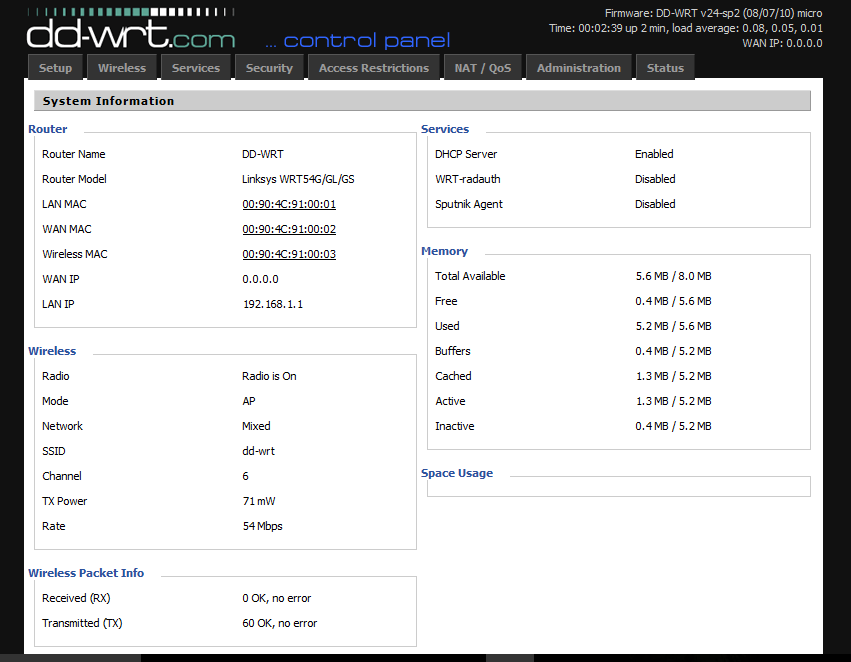The image size is (851, 662).
Task: Open the Security tab
Action: coord(268,68)
